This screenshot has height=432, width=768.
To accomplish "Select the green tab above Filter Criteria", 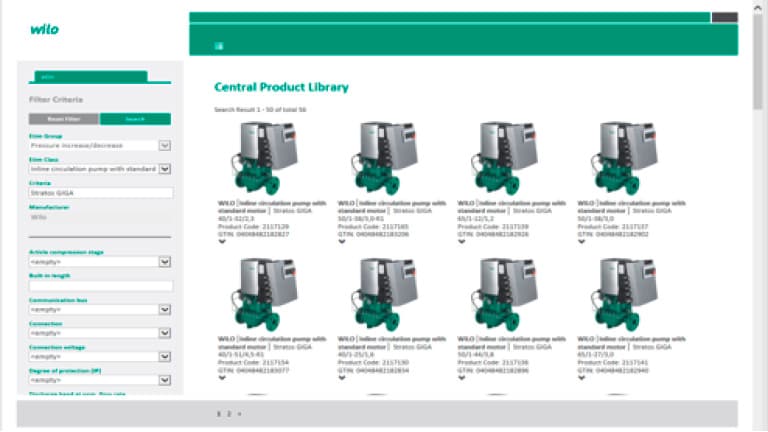I will point(91,77).
